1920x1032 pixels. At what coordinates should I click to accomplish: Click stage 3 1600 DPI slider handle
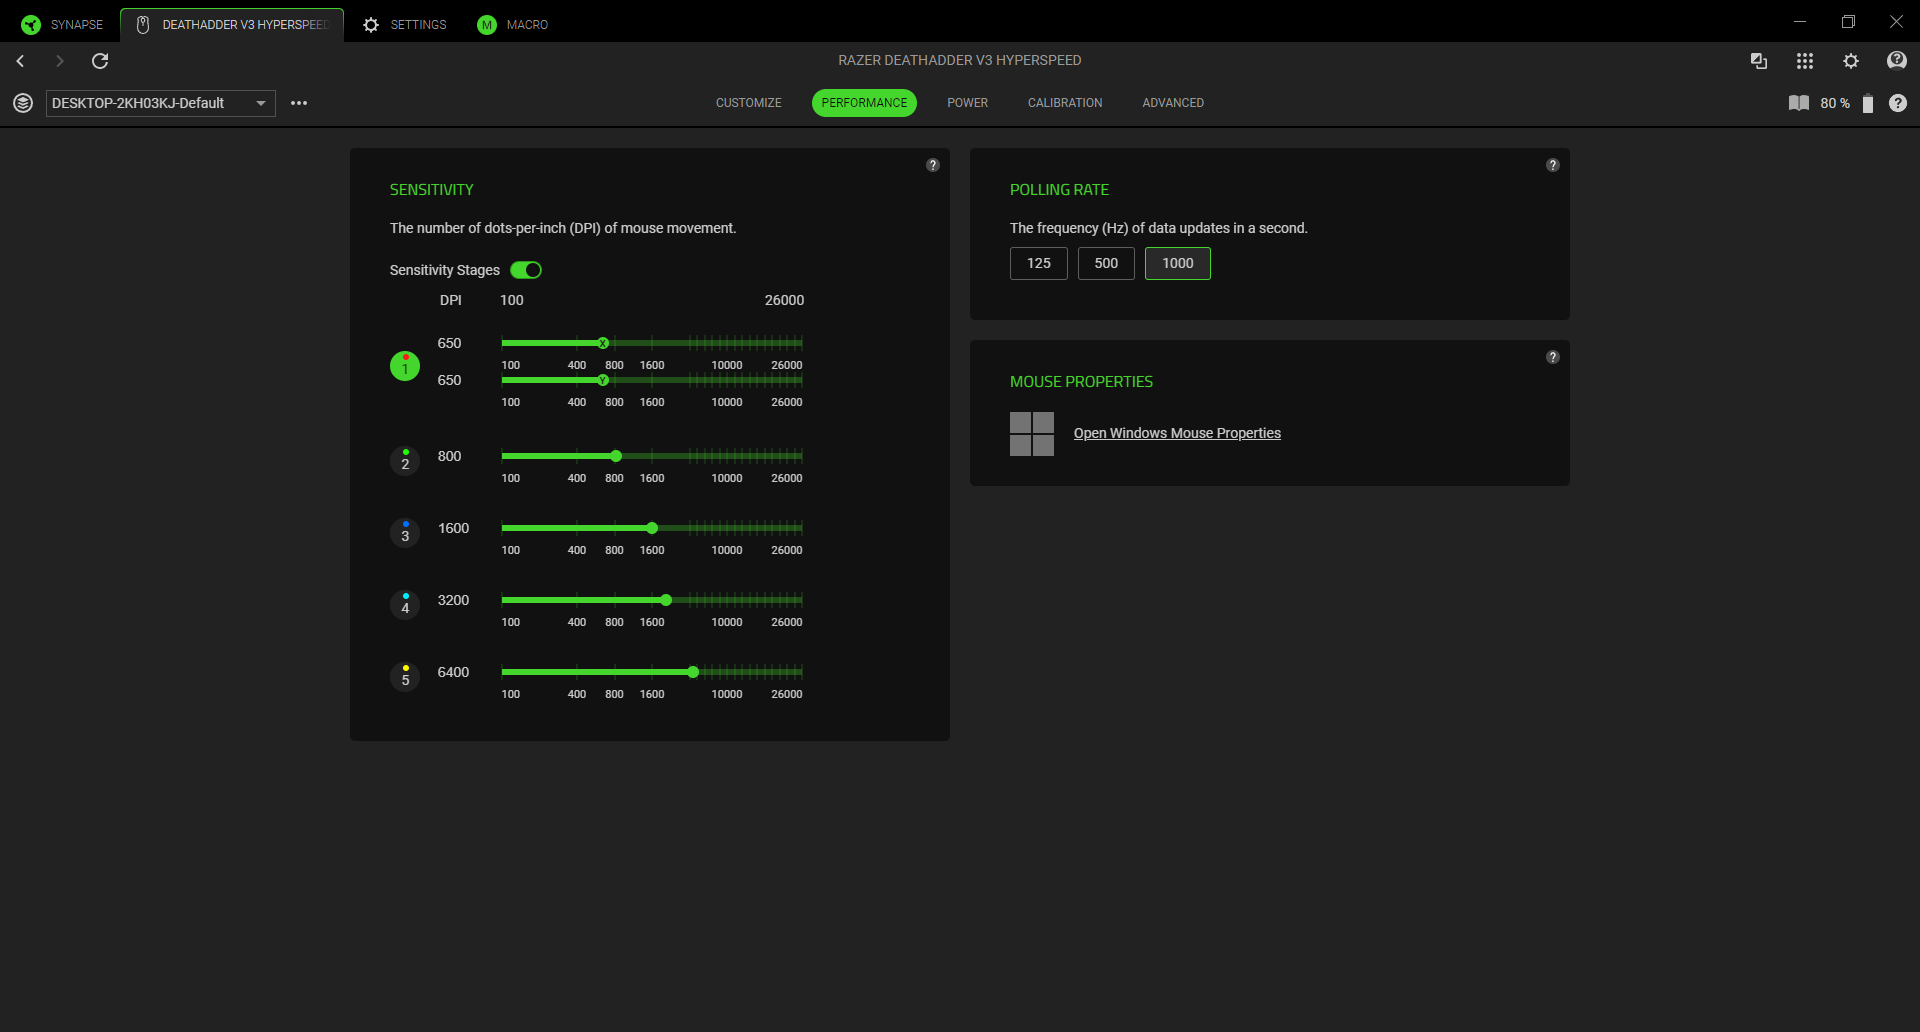click(652, 528)
